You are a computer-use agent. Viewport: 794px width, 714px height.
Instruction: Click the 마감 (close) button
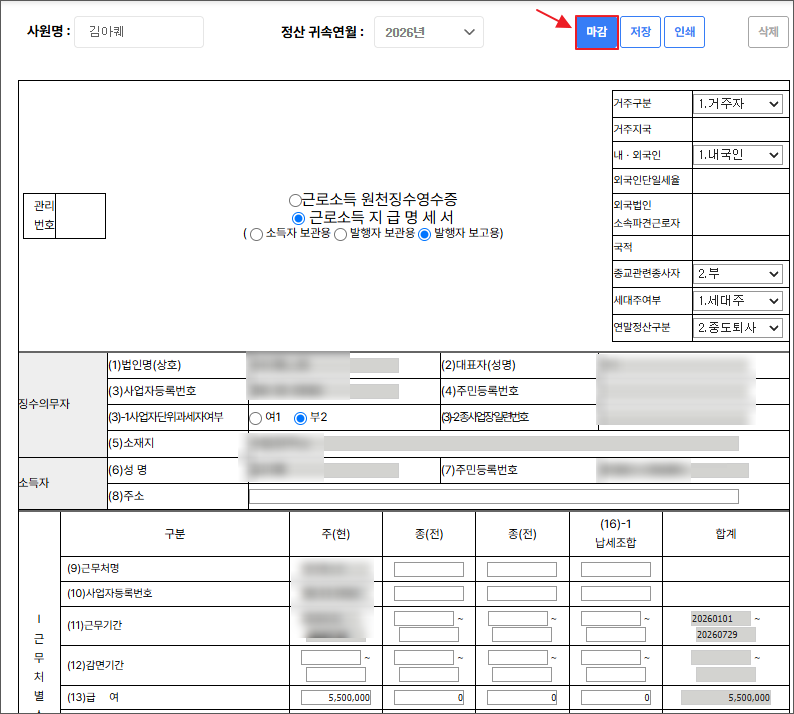click(597, 32)
